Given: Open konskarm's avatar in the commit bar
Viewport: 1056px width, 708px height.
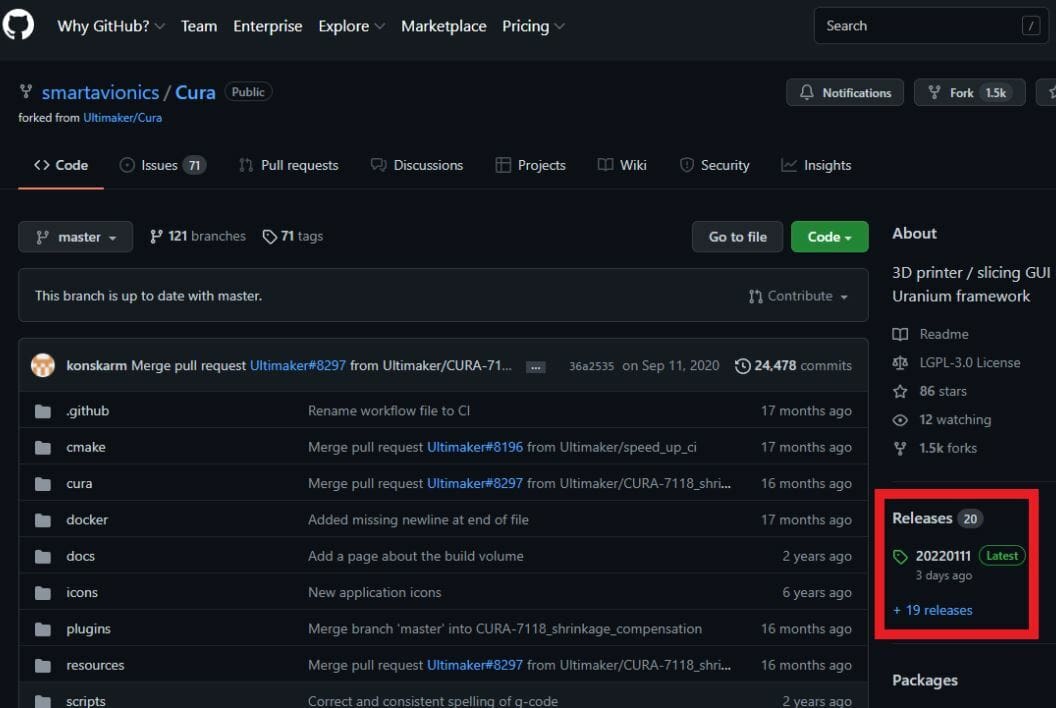Looking at the screenshot, I should [x=43, y=365].
